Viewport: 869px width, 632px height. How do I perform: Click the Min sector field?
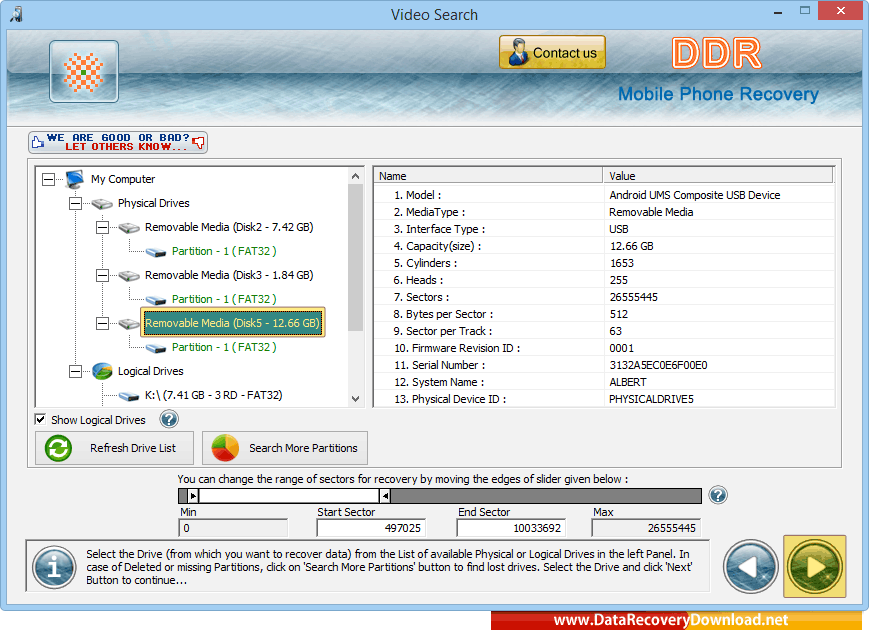(x=233, y=528)
